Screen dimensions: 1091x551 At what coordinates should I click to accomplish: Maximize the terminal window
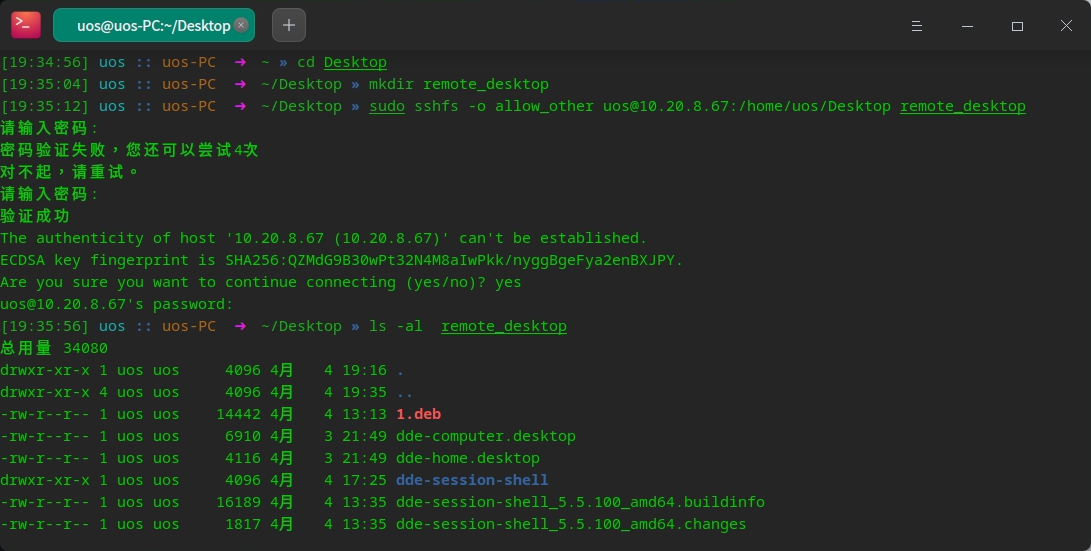click(1017, 26)
